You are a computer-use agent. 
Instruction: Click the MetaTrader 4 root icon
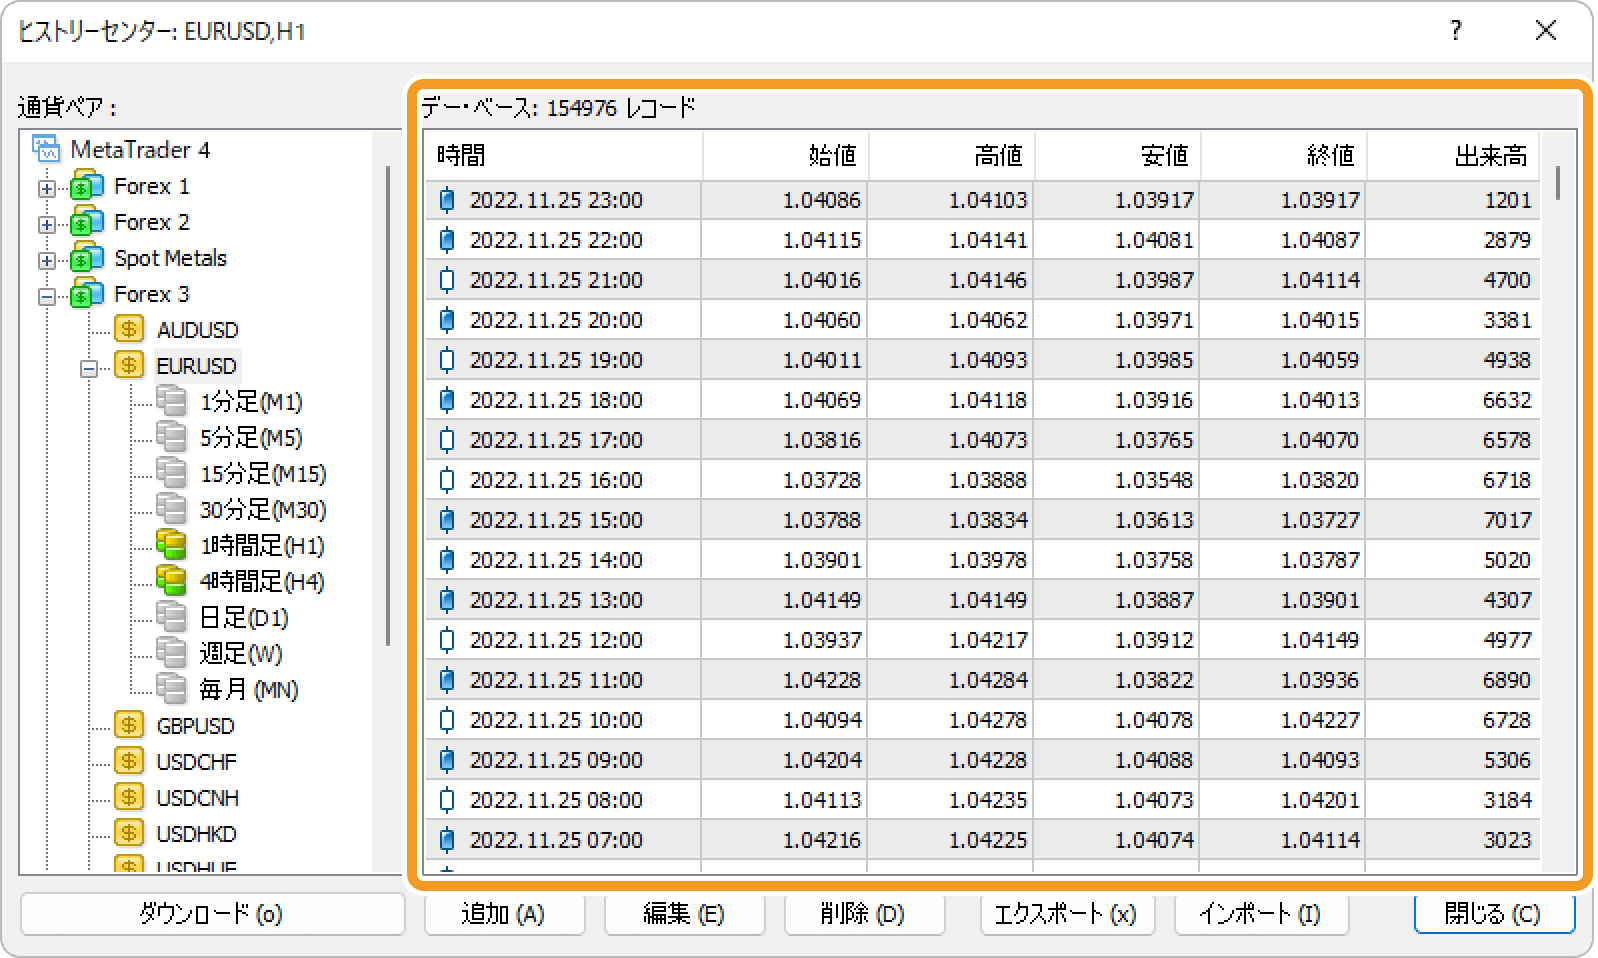tap(46, 149)
